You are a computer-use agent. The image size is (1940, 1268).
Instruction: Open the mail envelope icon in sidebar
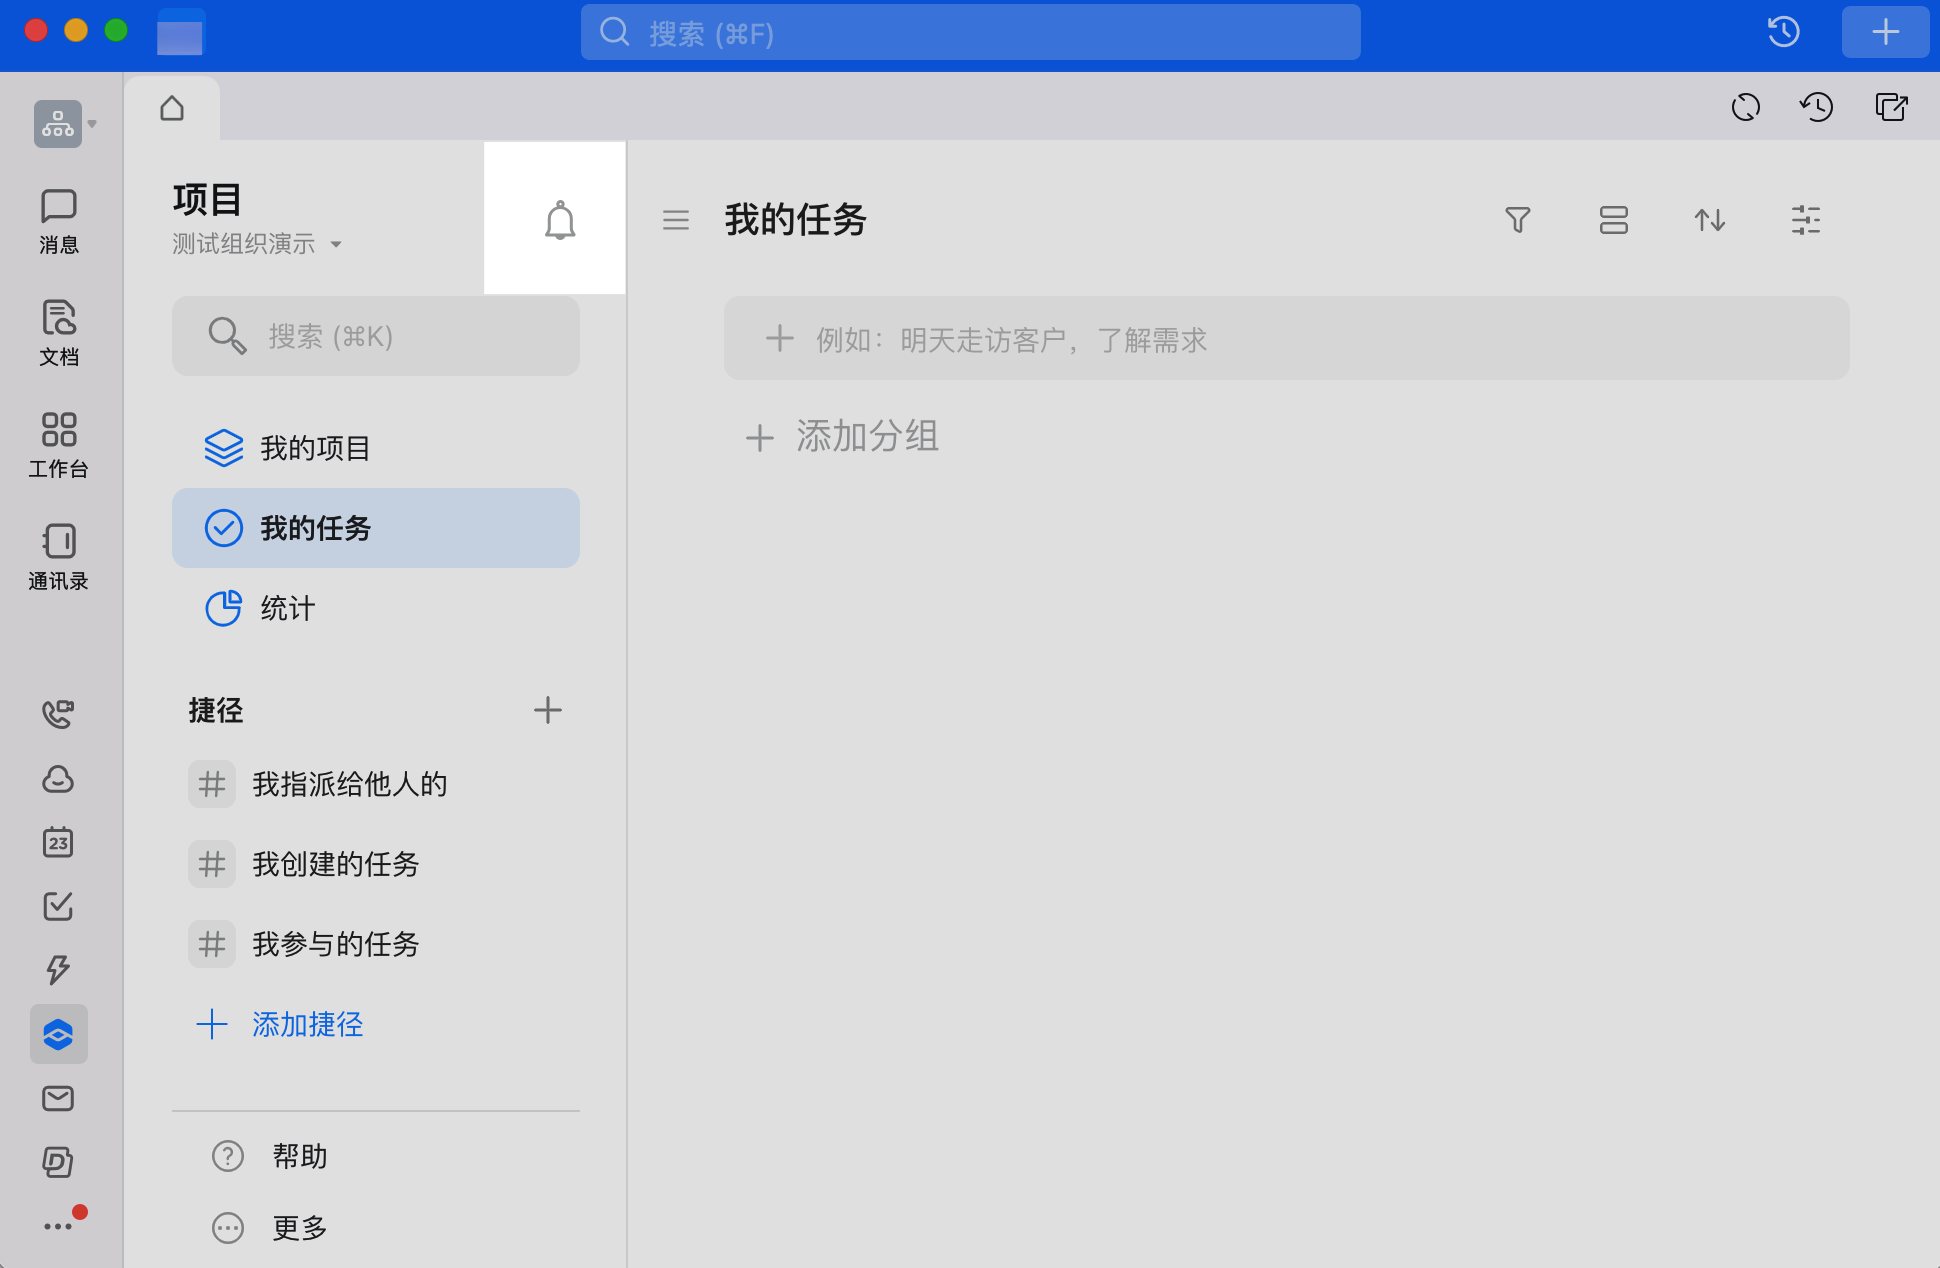[58, 1098]
